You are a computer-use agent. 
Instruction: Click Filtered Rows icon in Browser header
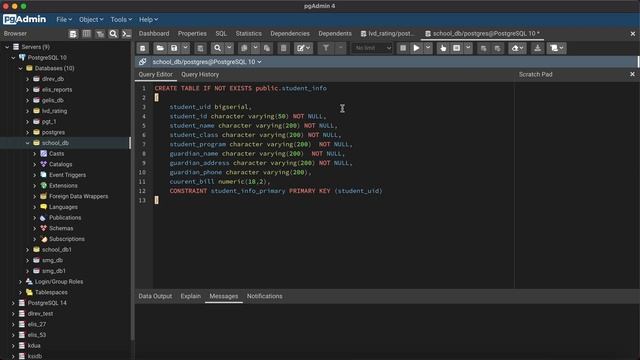100,34
